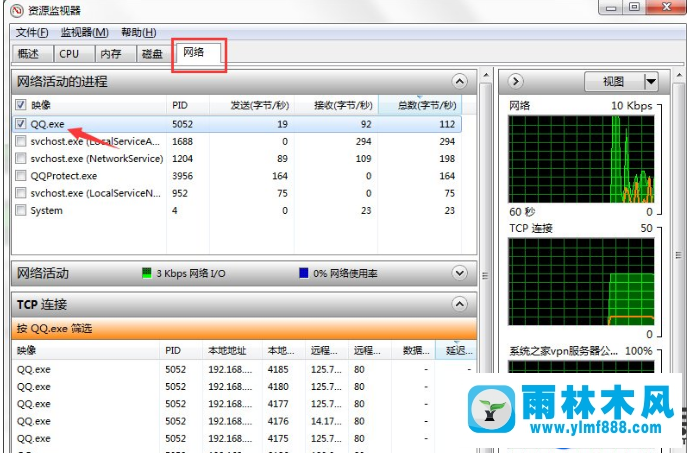This screenshot has width=687, height=453.
Task: Sort TCP connections by 本地地址 column
Action: click(232, 350)
